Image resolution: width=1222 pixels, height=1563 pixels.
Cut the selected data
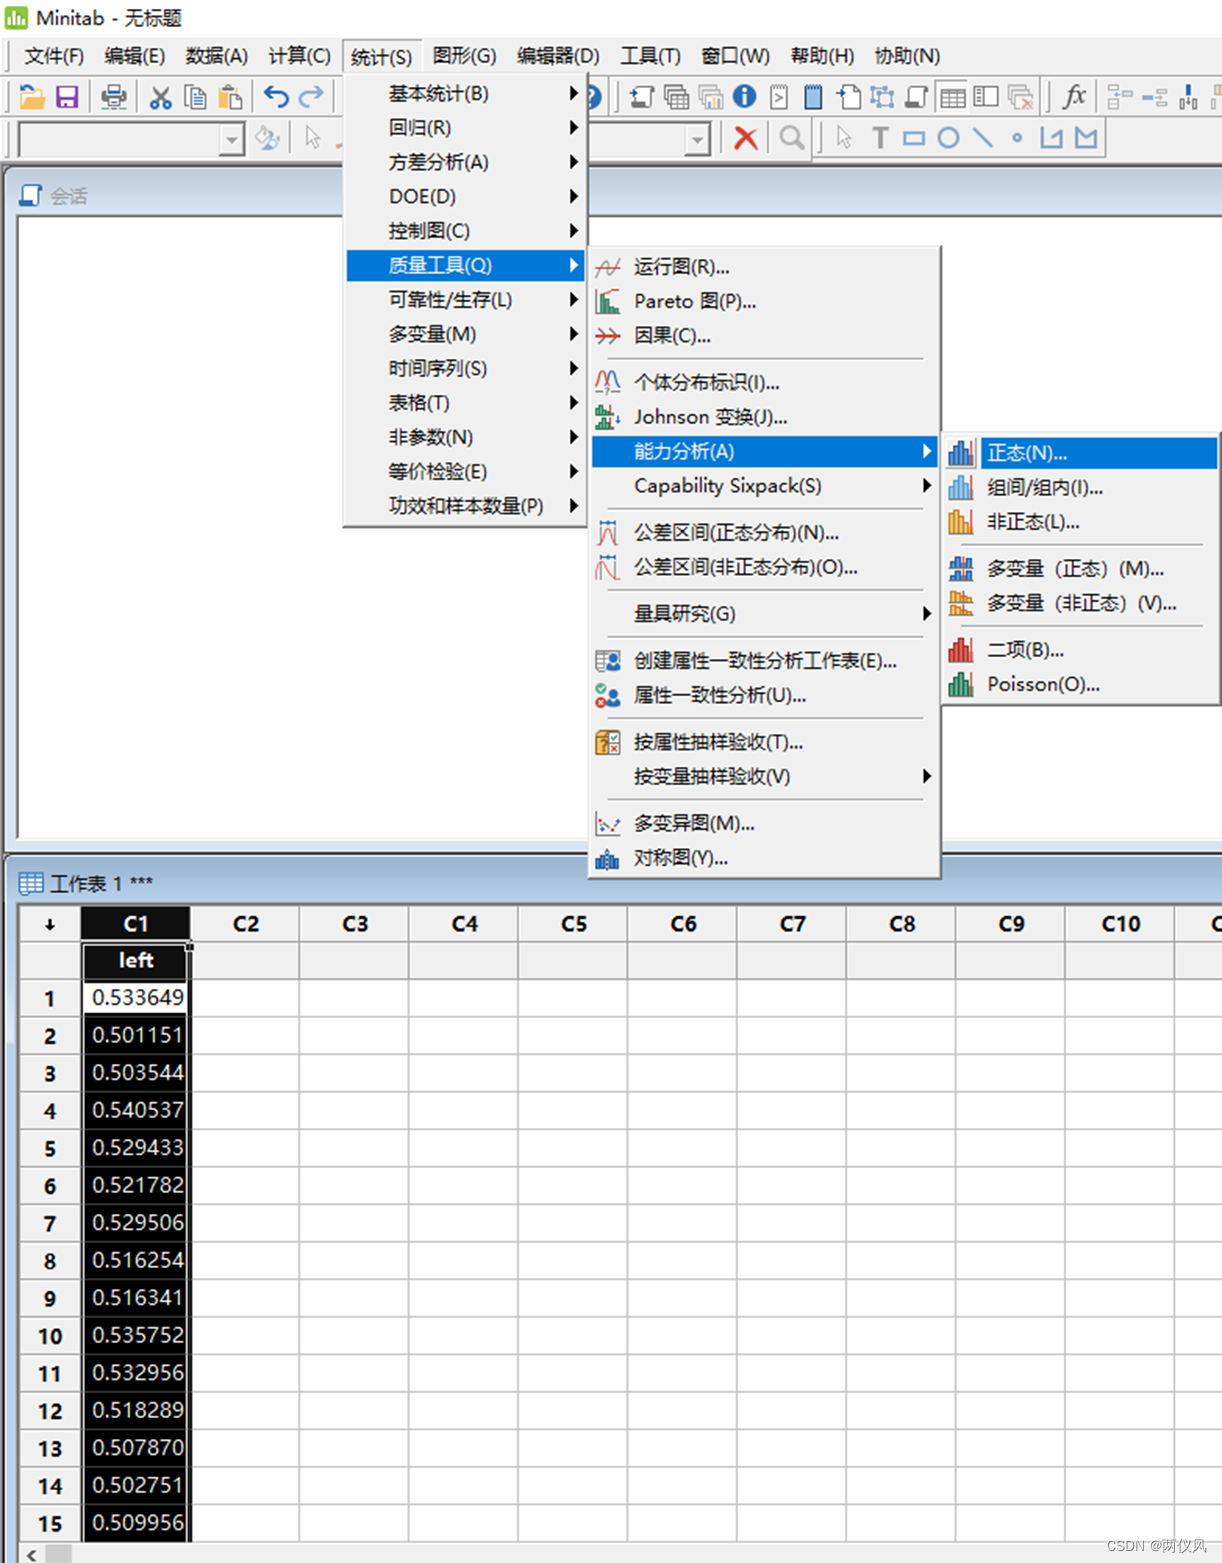coord(160,97)
